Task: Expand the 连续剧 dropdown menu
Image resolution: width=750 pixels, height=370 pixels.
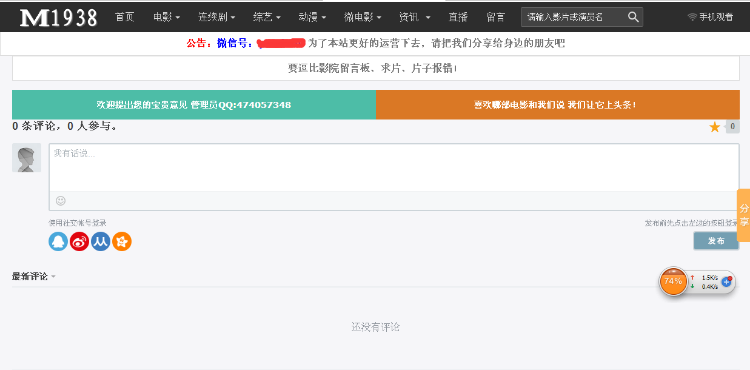Action: [x=217, y=17]
